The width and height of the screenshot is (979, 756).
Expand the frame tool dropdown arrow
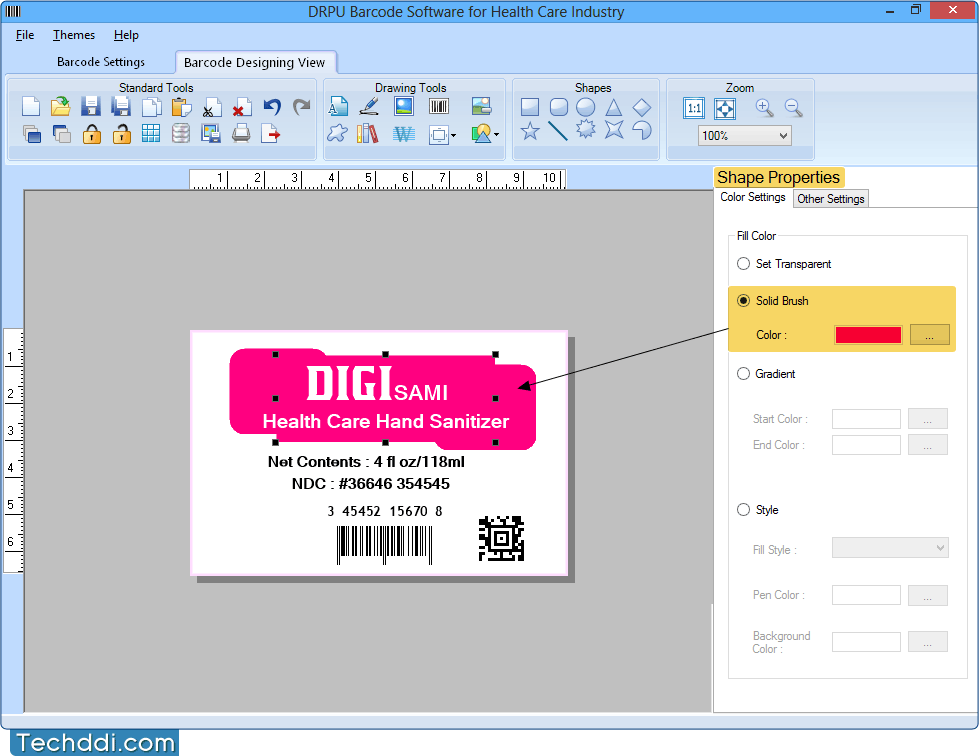453,135
